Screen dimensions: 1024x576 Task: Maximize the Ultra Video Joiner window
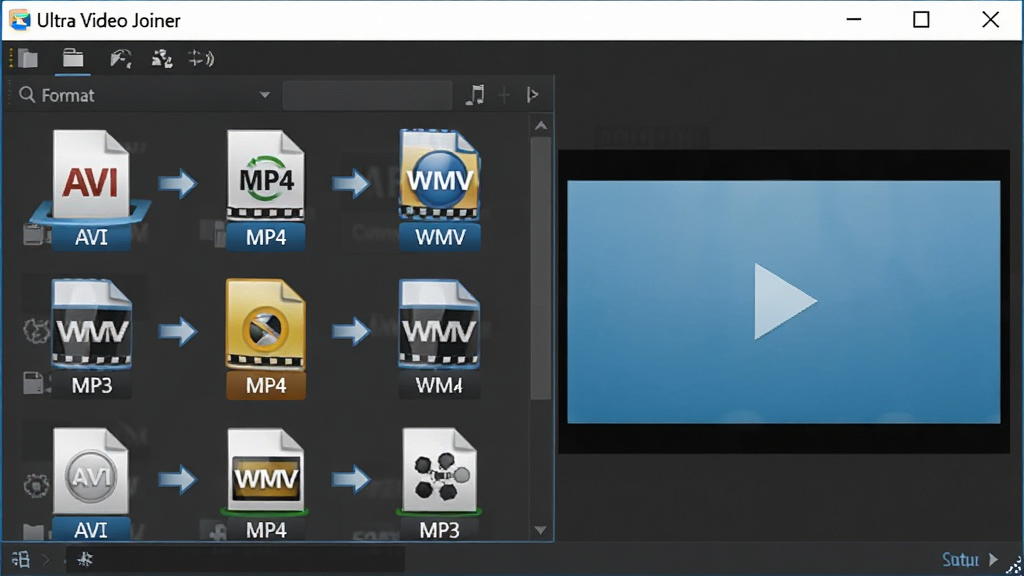(921, 20)
